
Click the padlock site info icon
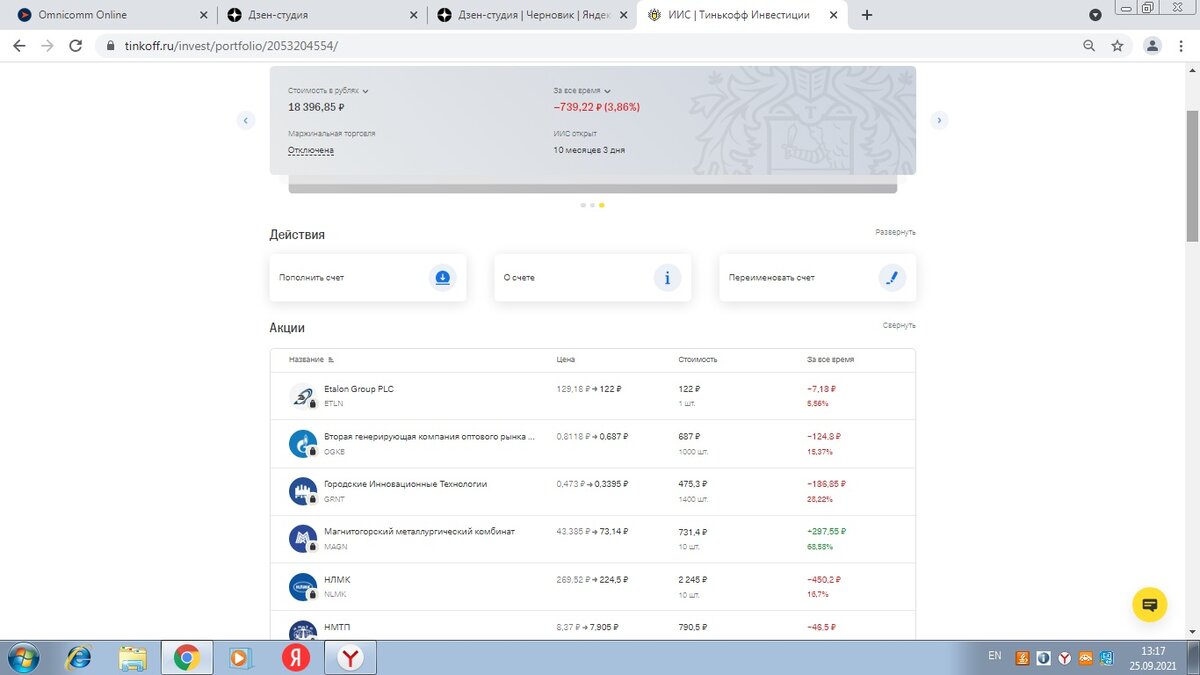[x=110, y=46]
